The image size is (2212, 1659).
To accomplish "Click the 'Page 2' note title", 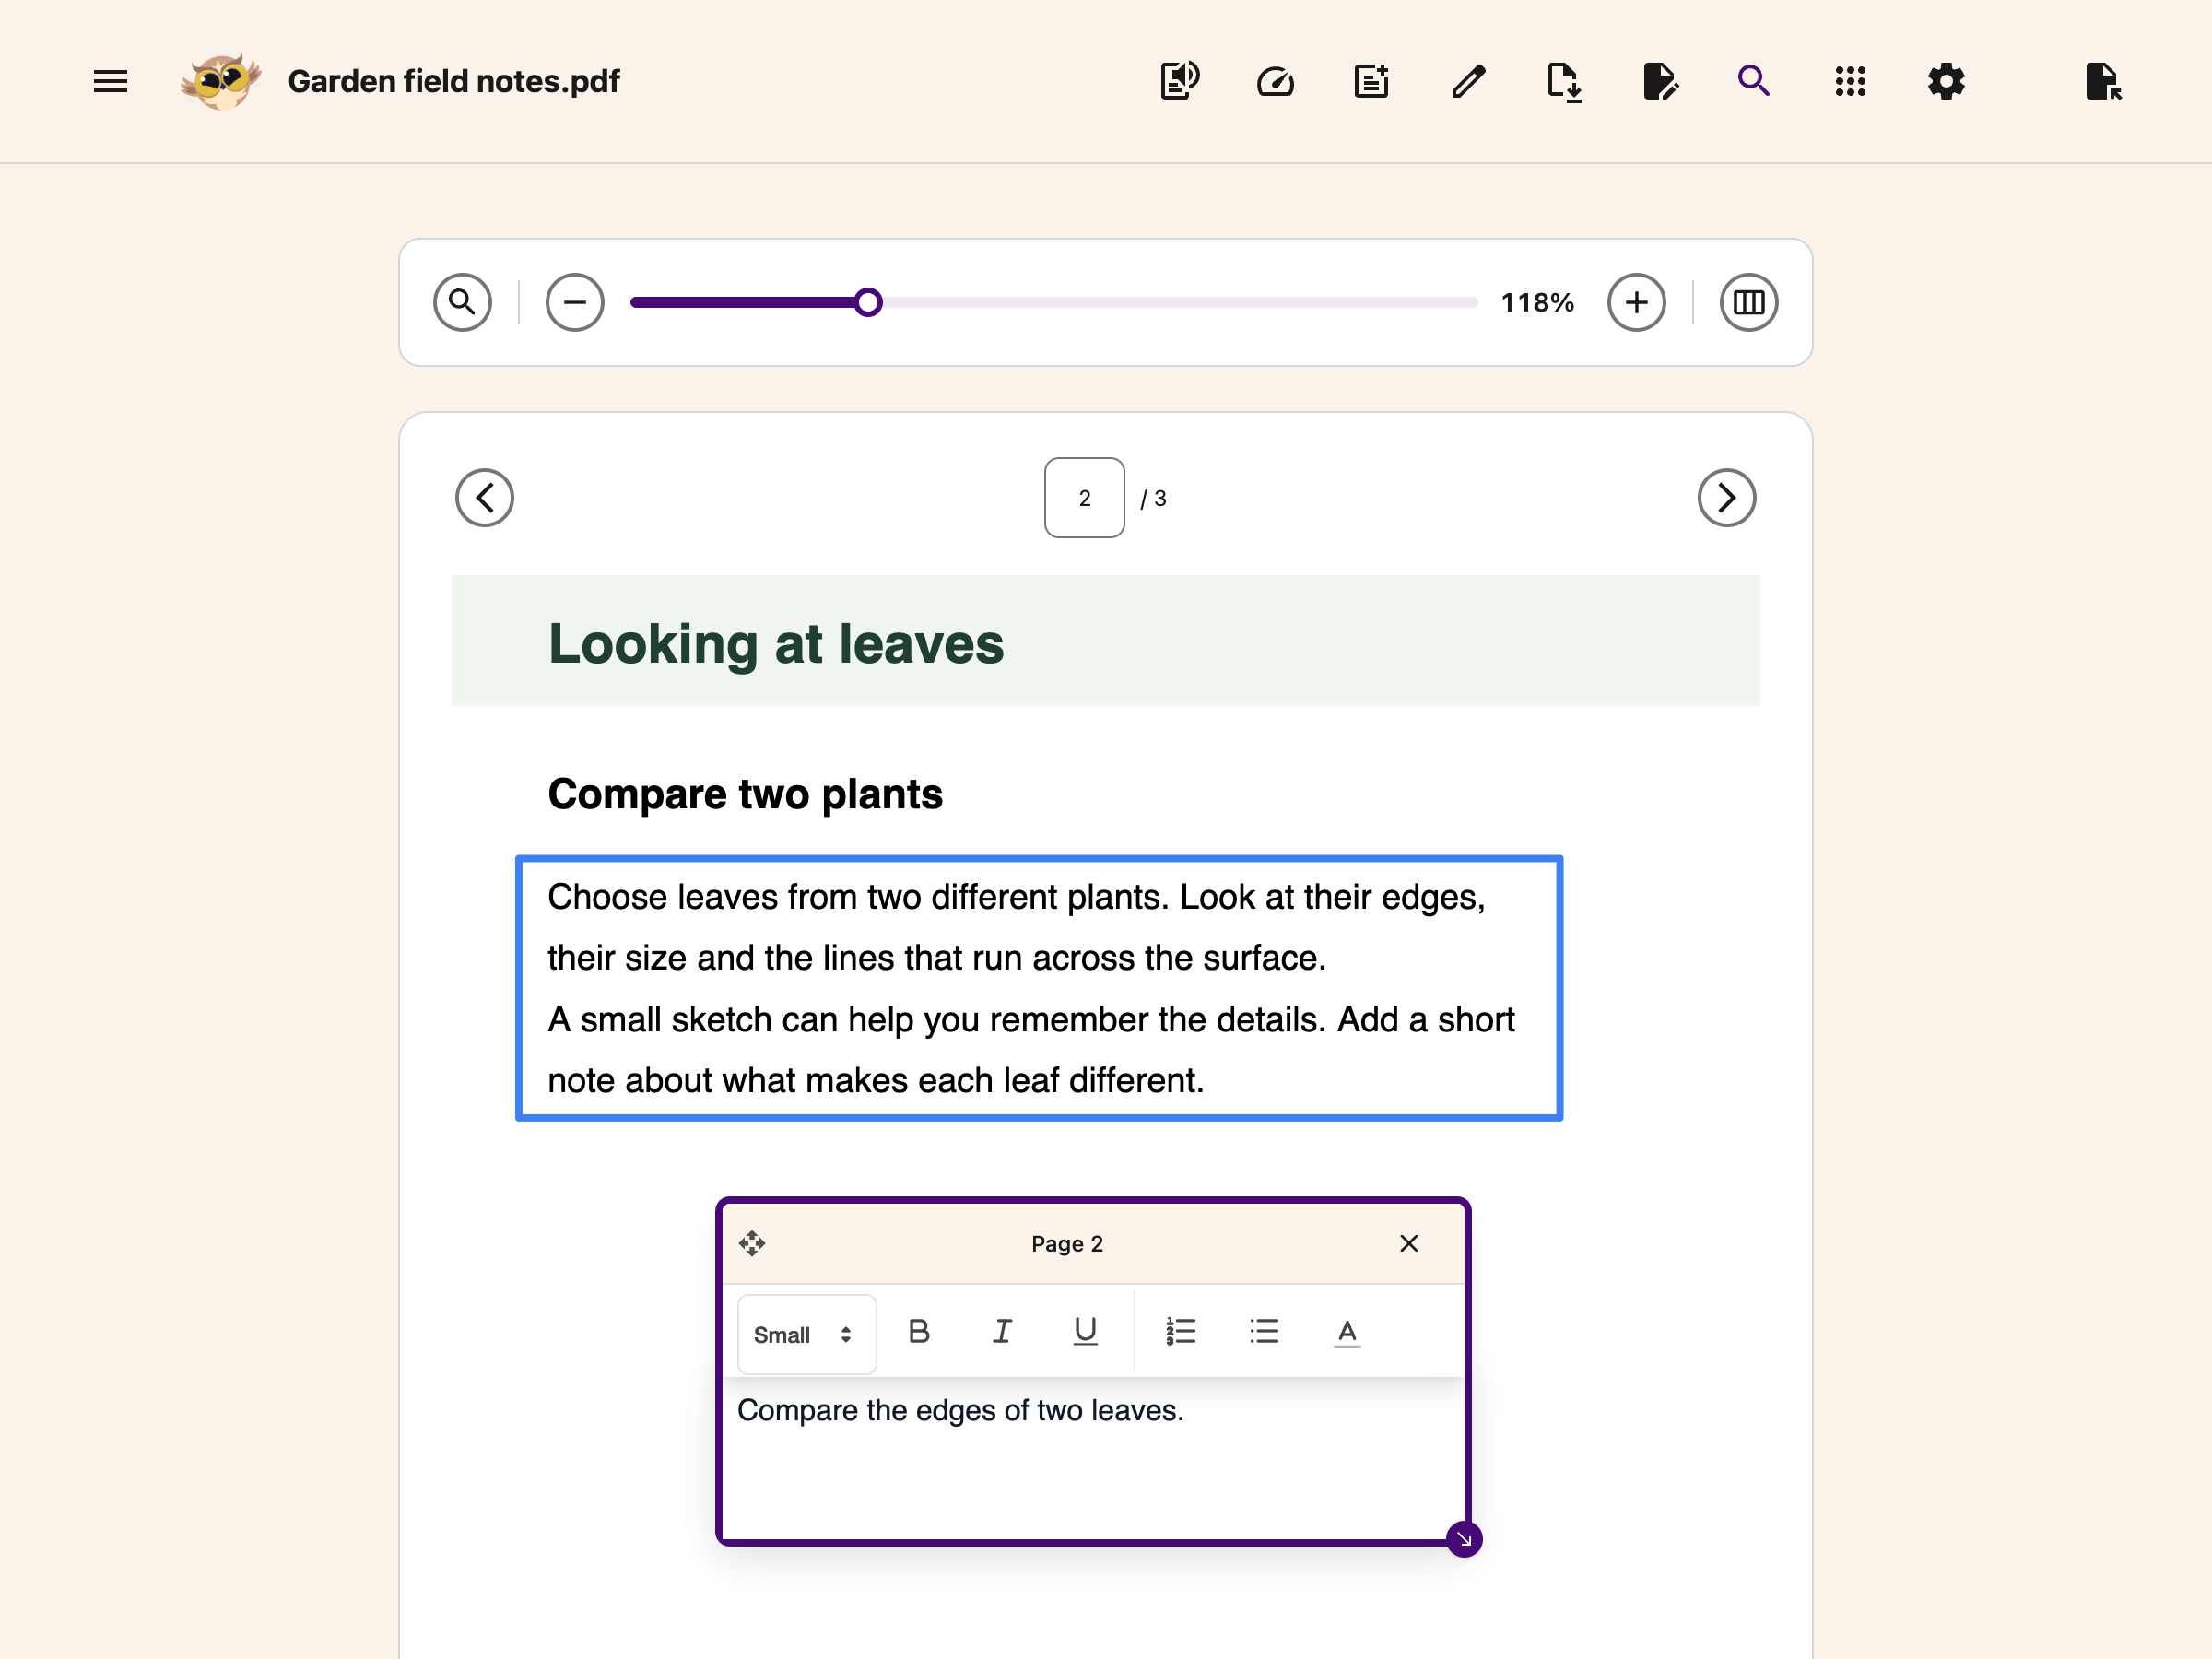I will [1067, 1243].
